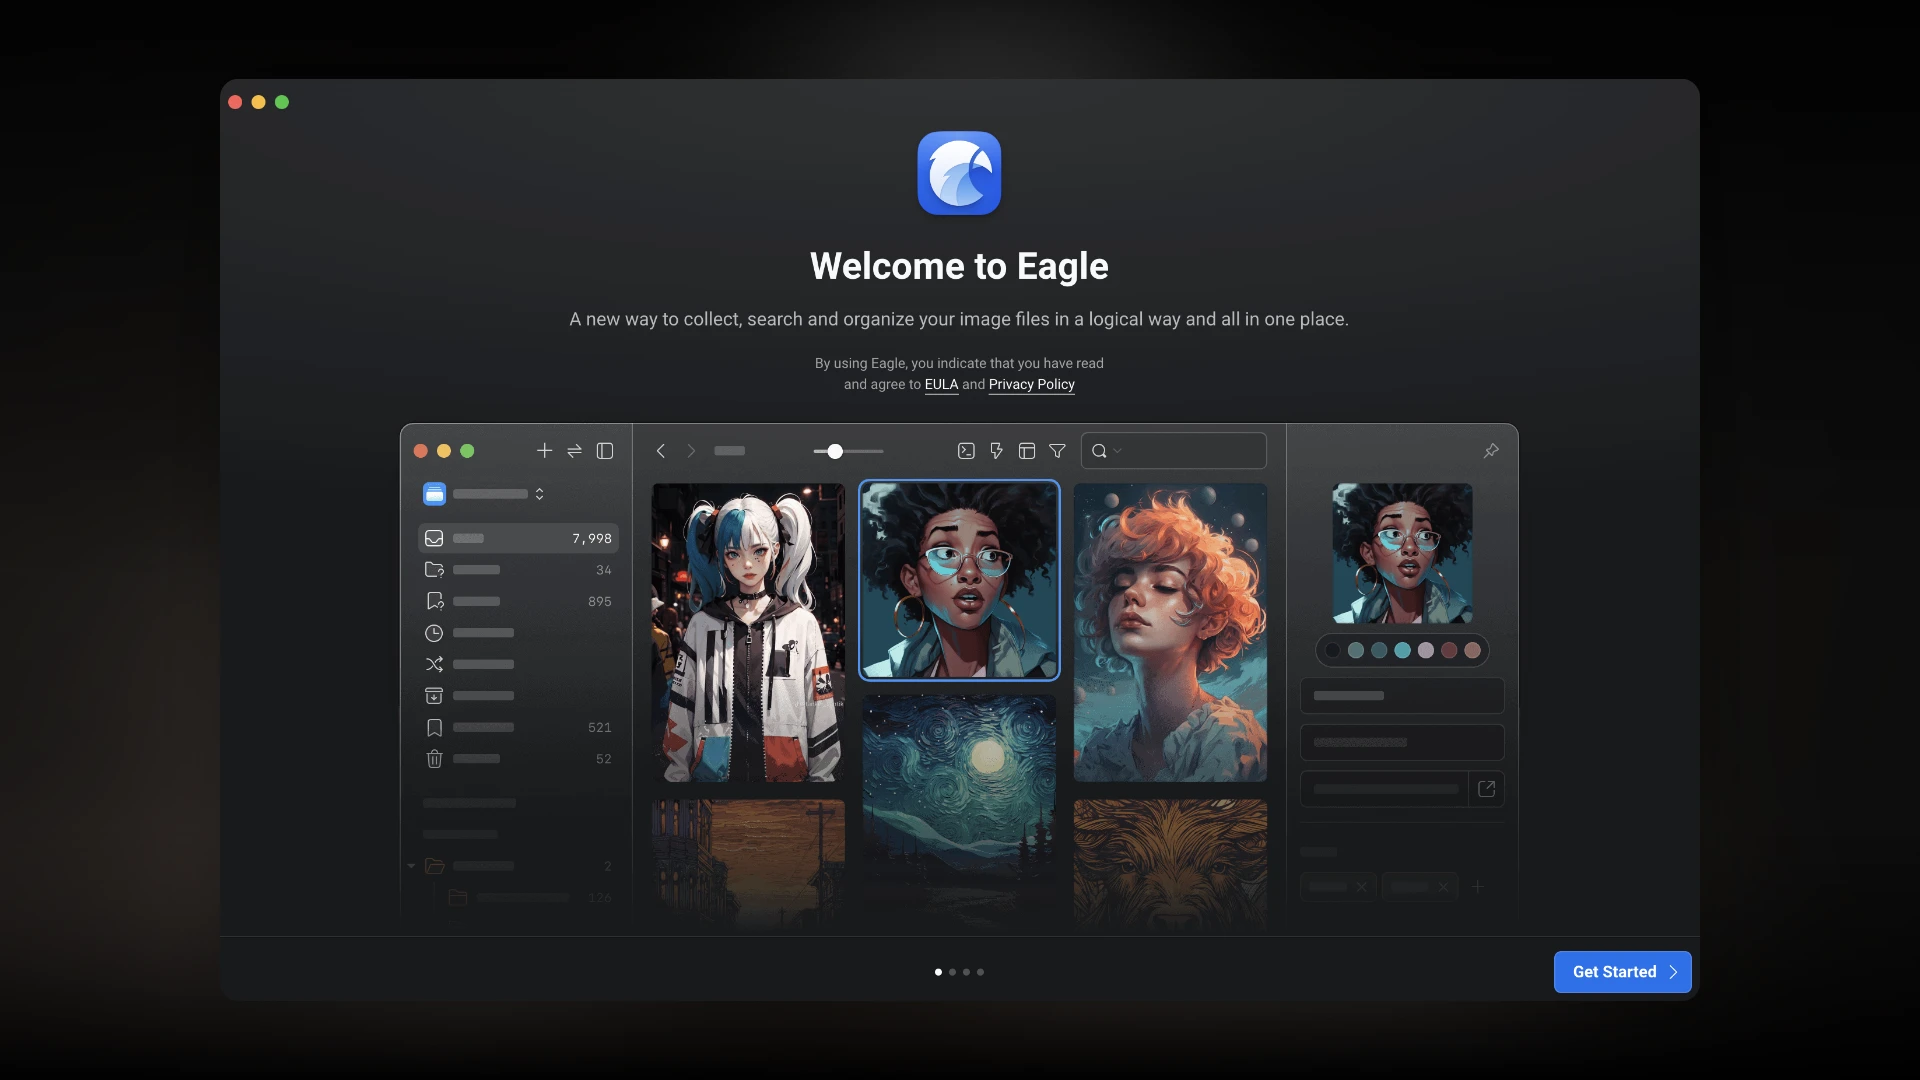Click the green zoom button of the welcome window

tap(282, 102)
